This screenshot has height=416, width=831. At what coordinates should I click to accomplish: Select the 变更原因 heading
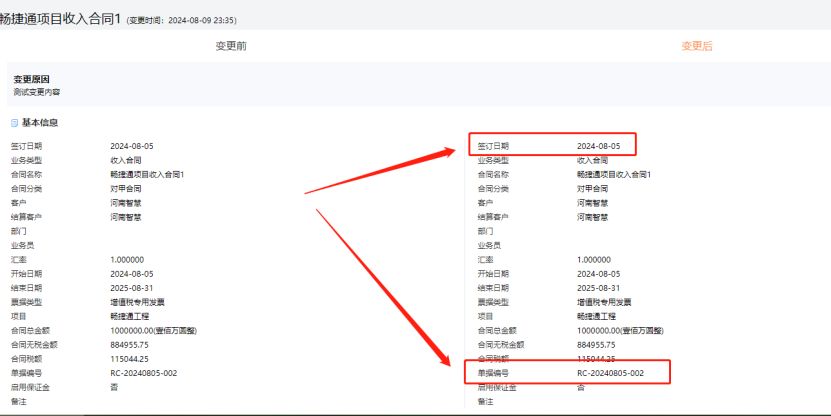point(32,79)
